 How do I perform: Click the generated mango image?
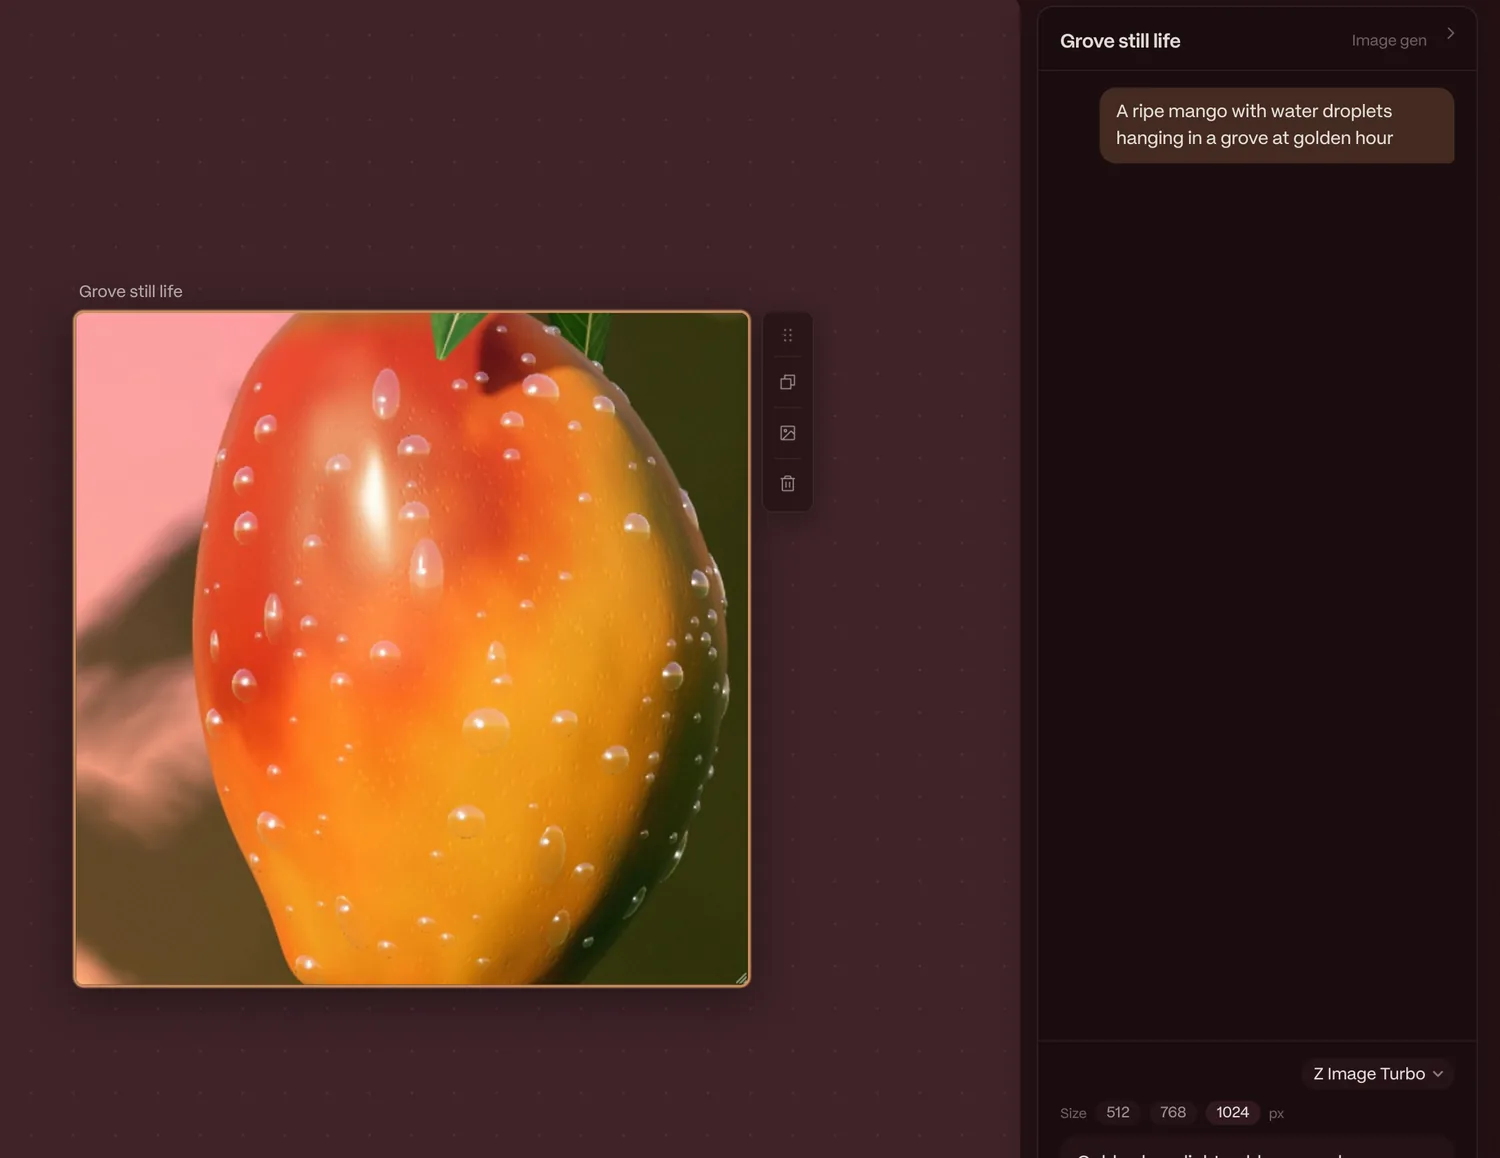click(x=412, y=648)
